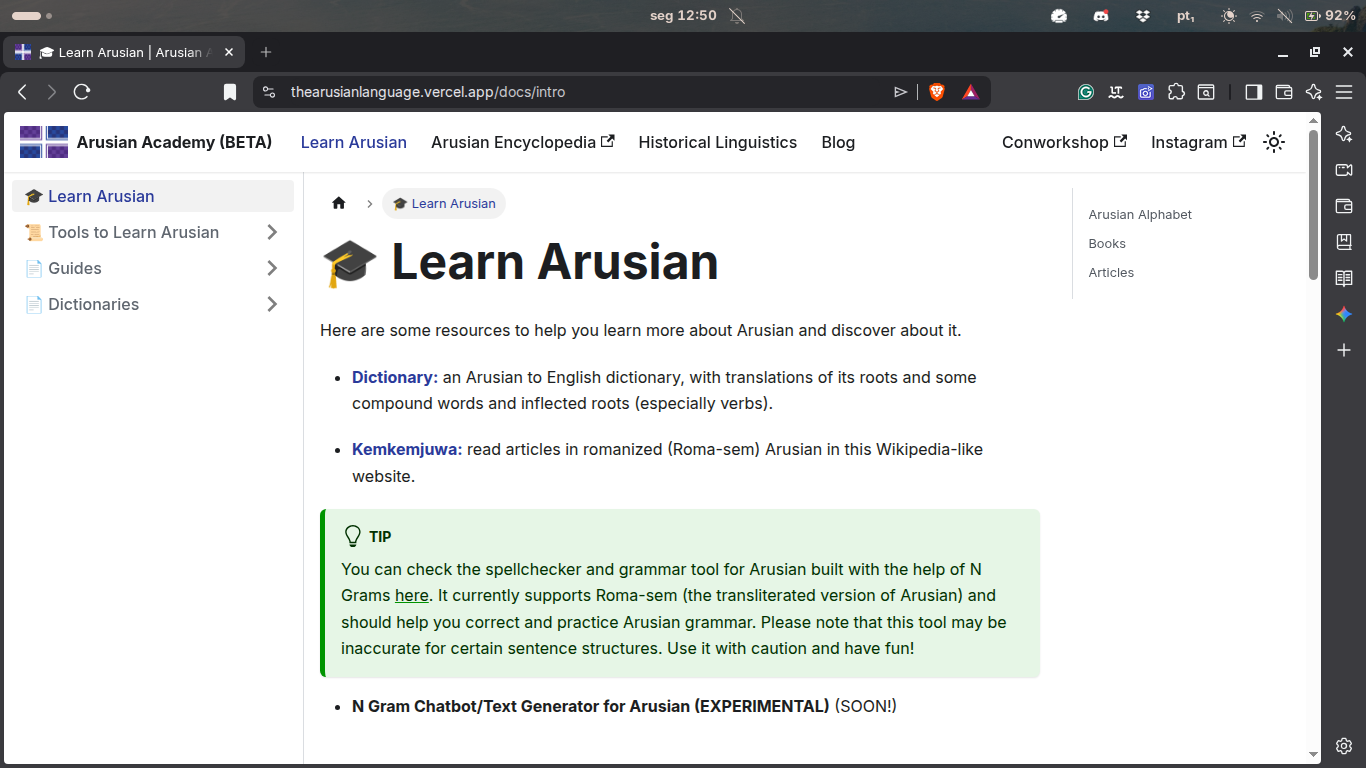Viewport: 1366px width, 768px height.
Task: Toggle the browser side panel icon
Action: pos(1253,92)
